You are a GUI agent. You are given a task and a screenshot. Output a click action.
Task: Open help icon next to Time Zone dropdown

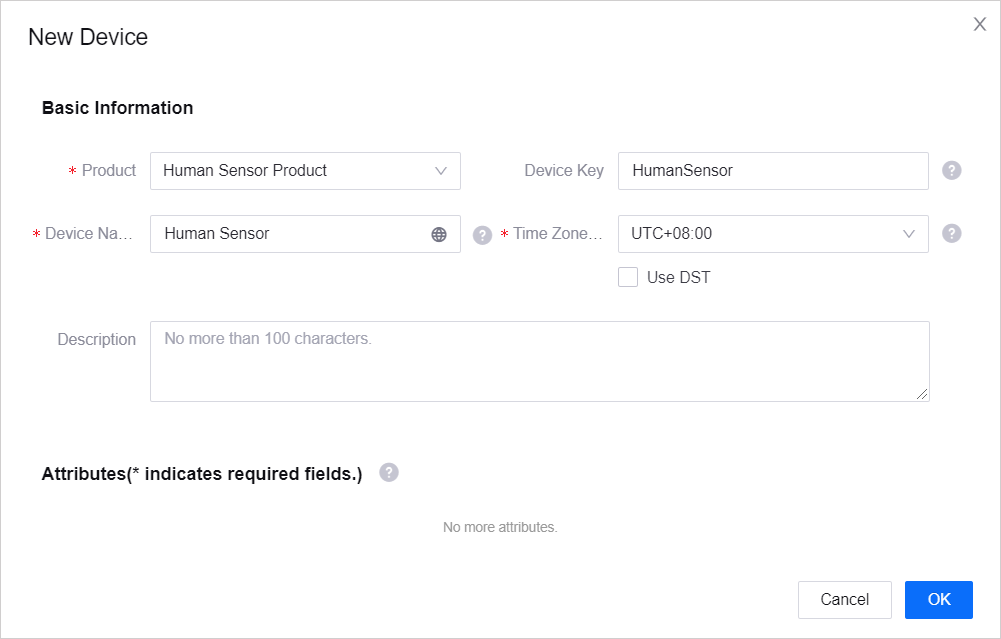coord(951,234)
